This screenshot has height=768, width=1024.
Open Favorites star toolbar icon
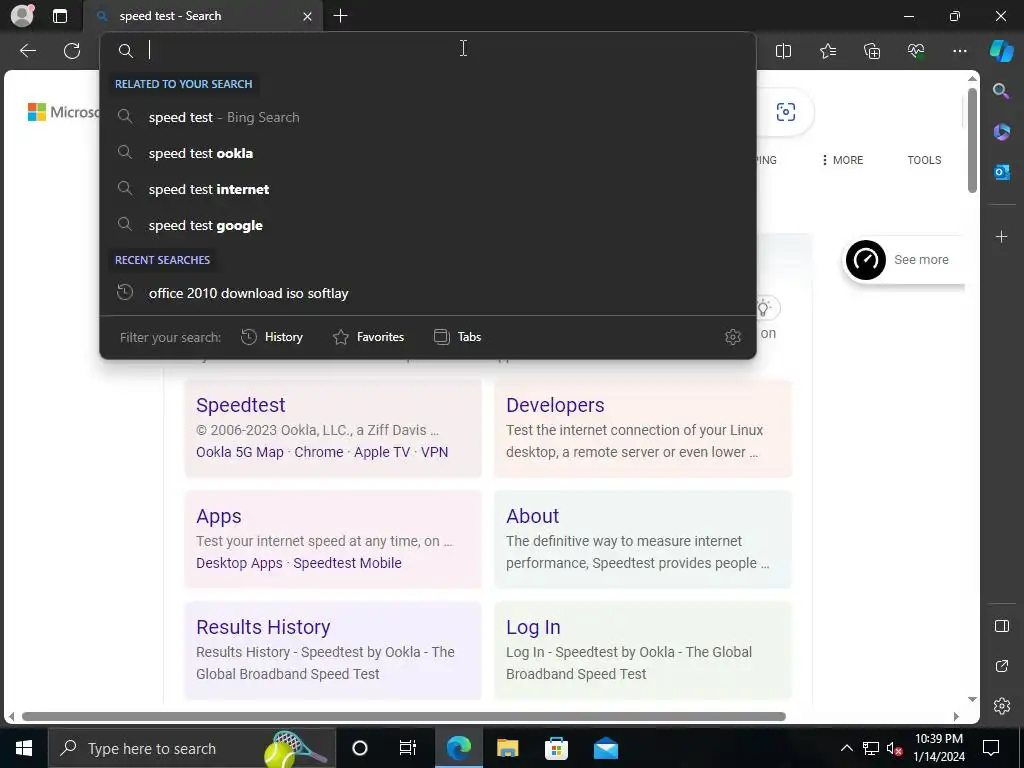pos(827,51)
